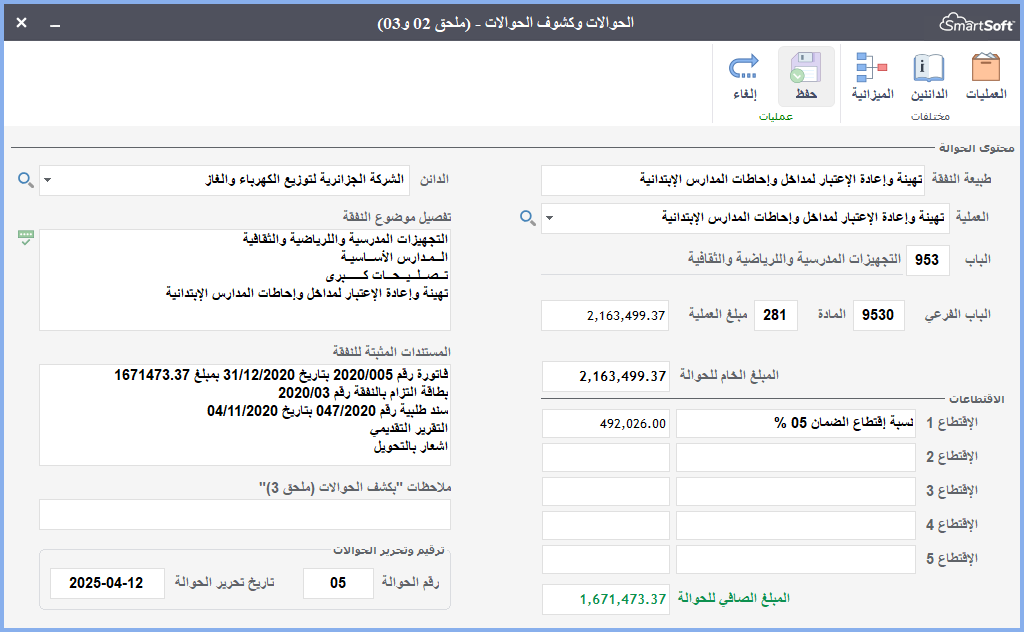Click the الإقتطاع 1 amount field showing 492,026.00

tap(605, 424)
